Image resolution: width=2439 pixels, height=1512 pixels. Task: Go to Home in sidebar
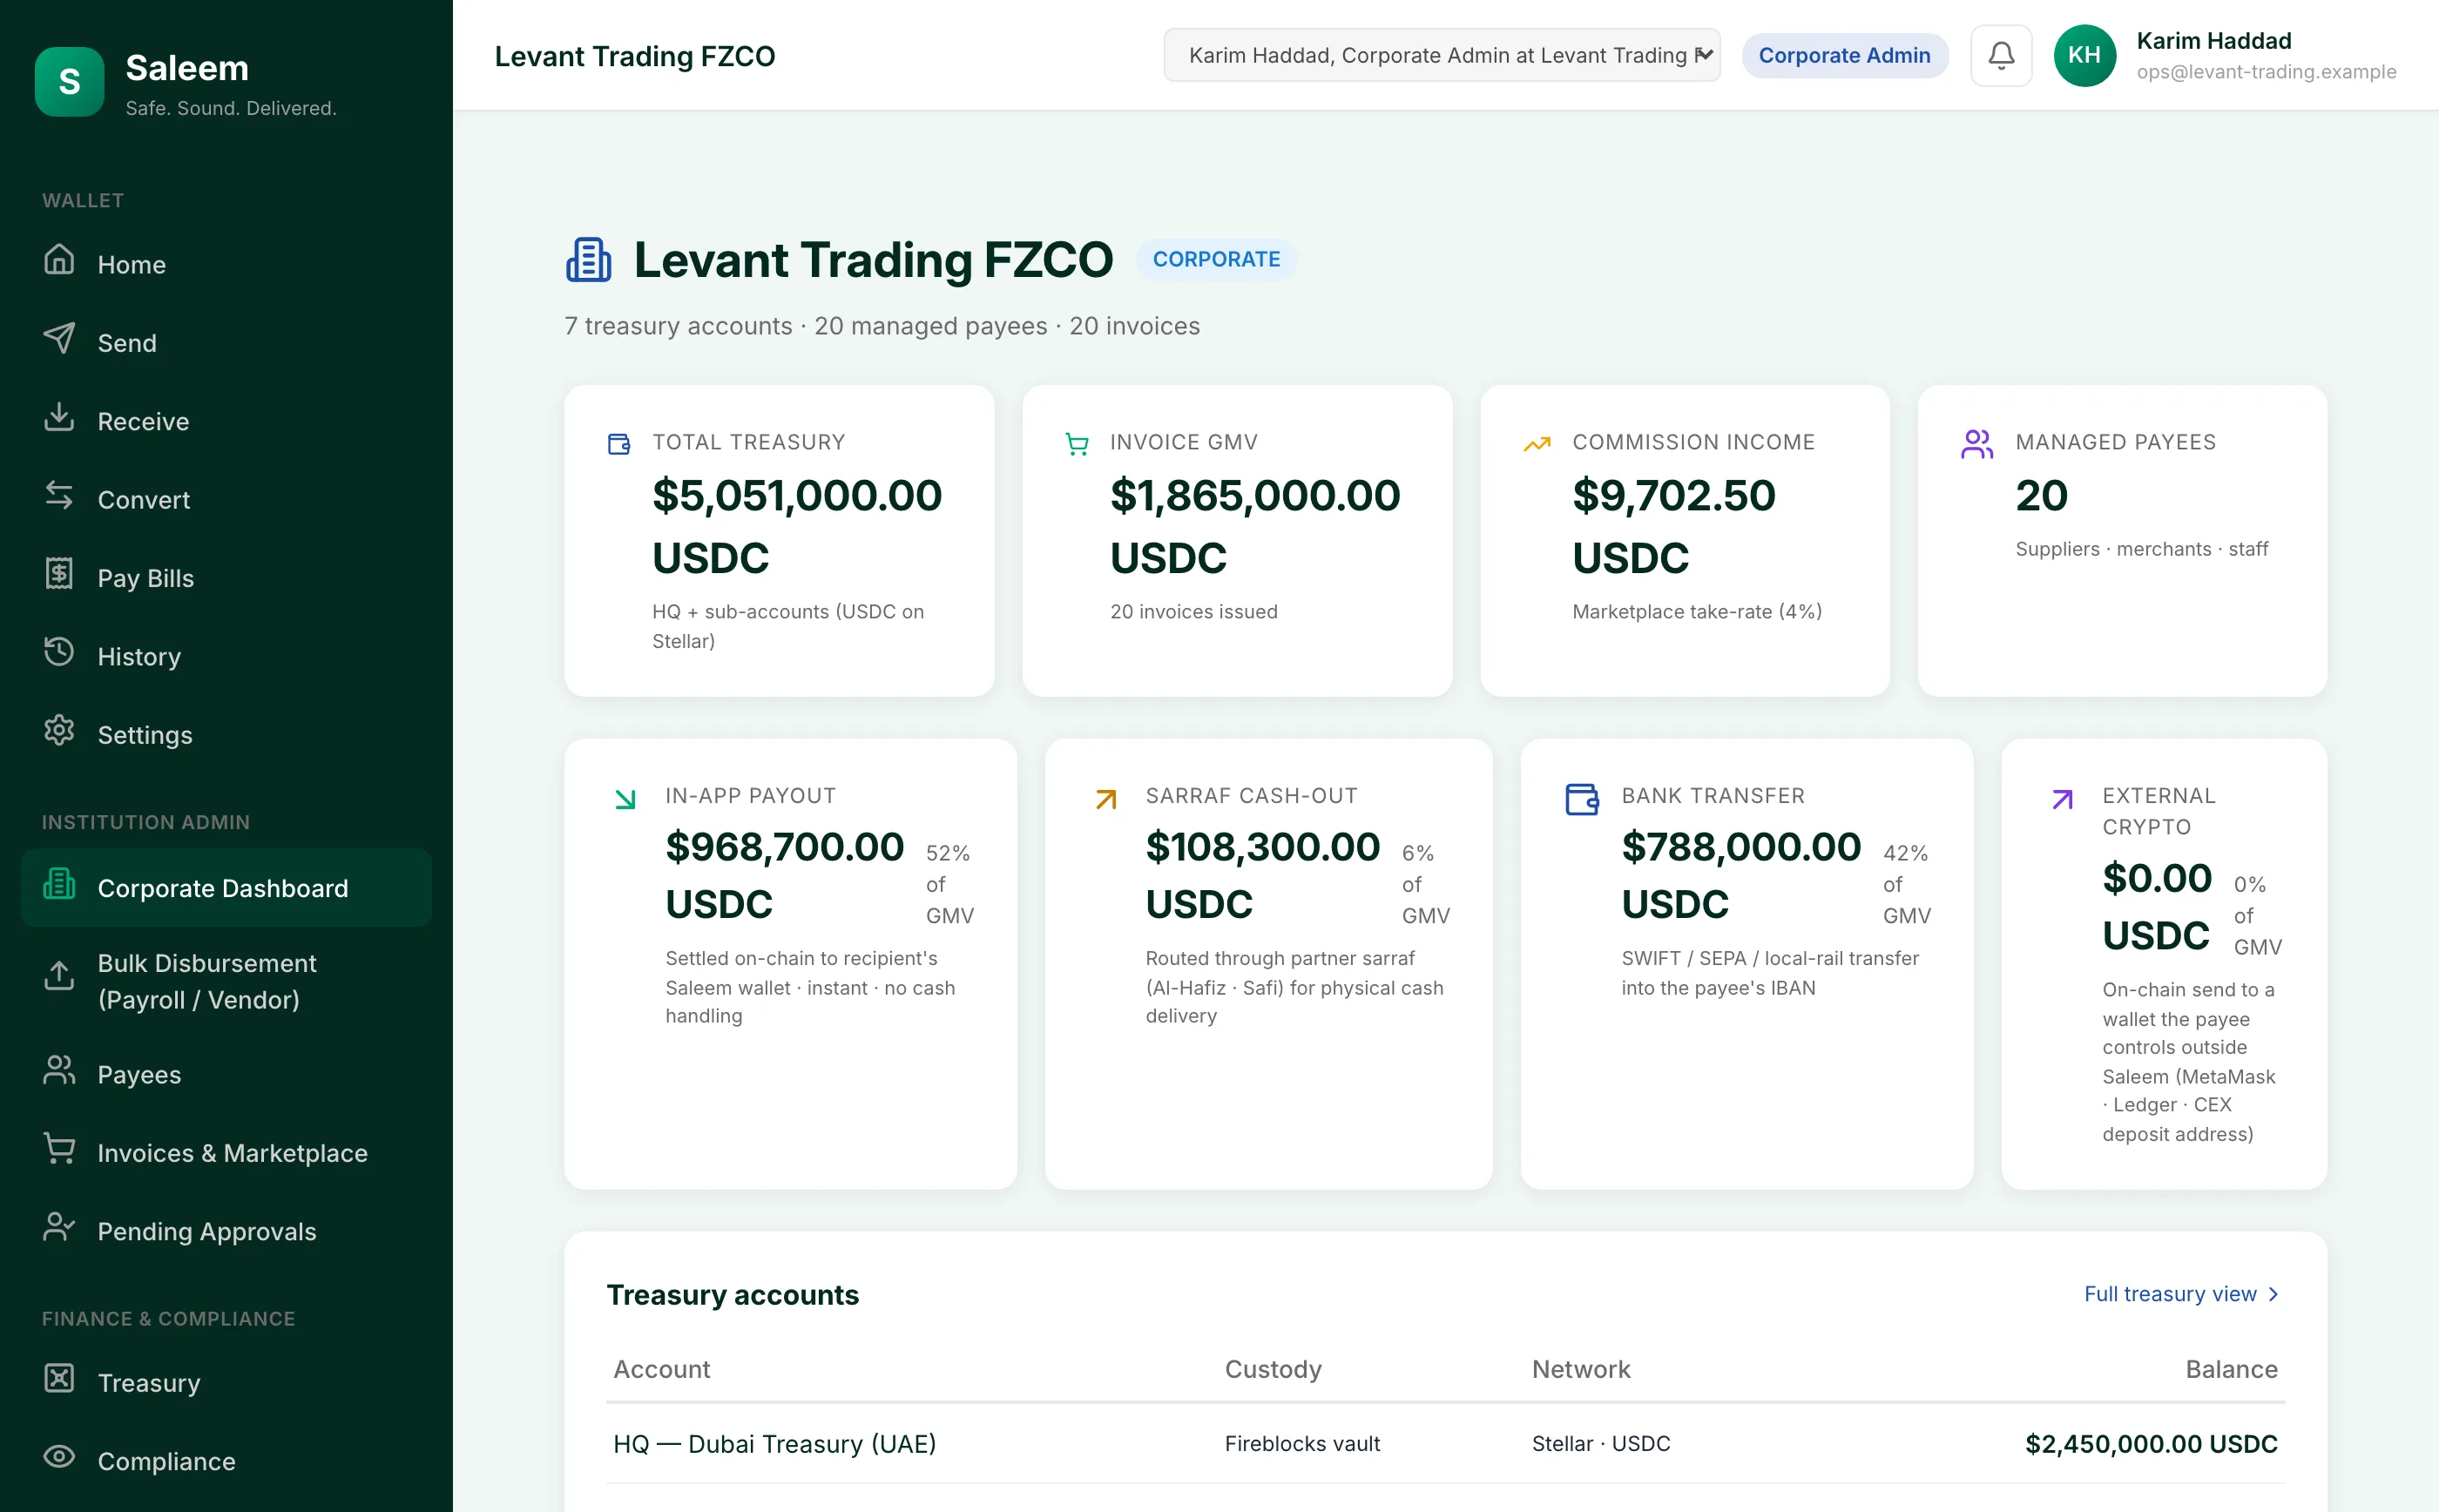click(226, 264)
